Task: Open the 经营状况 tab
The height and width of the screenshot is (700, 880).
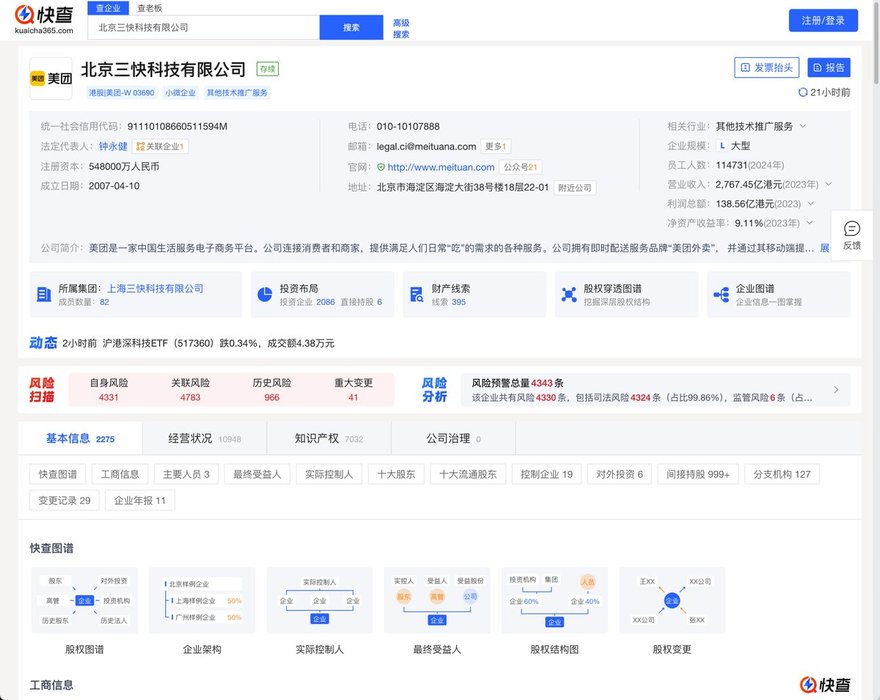Action: (x=205, y=438)
